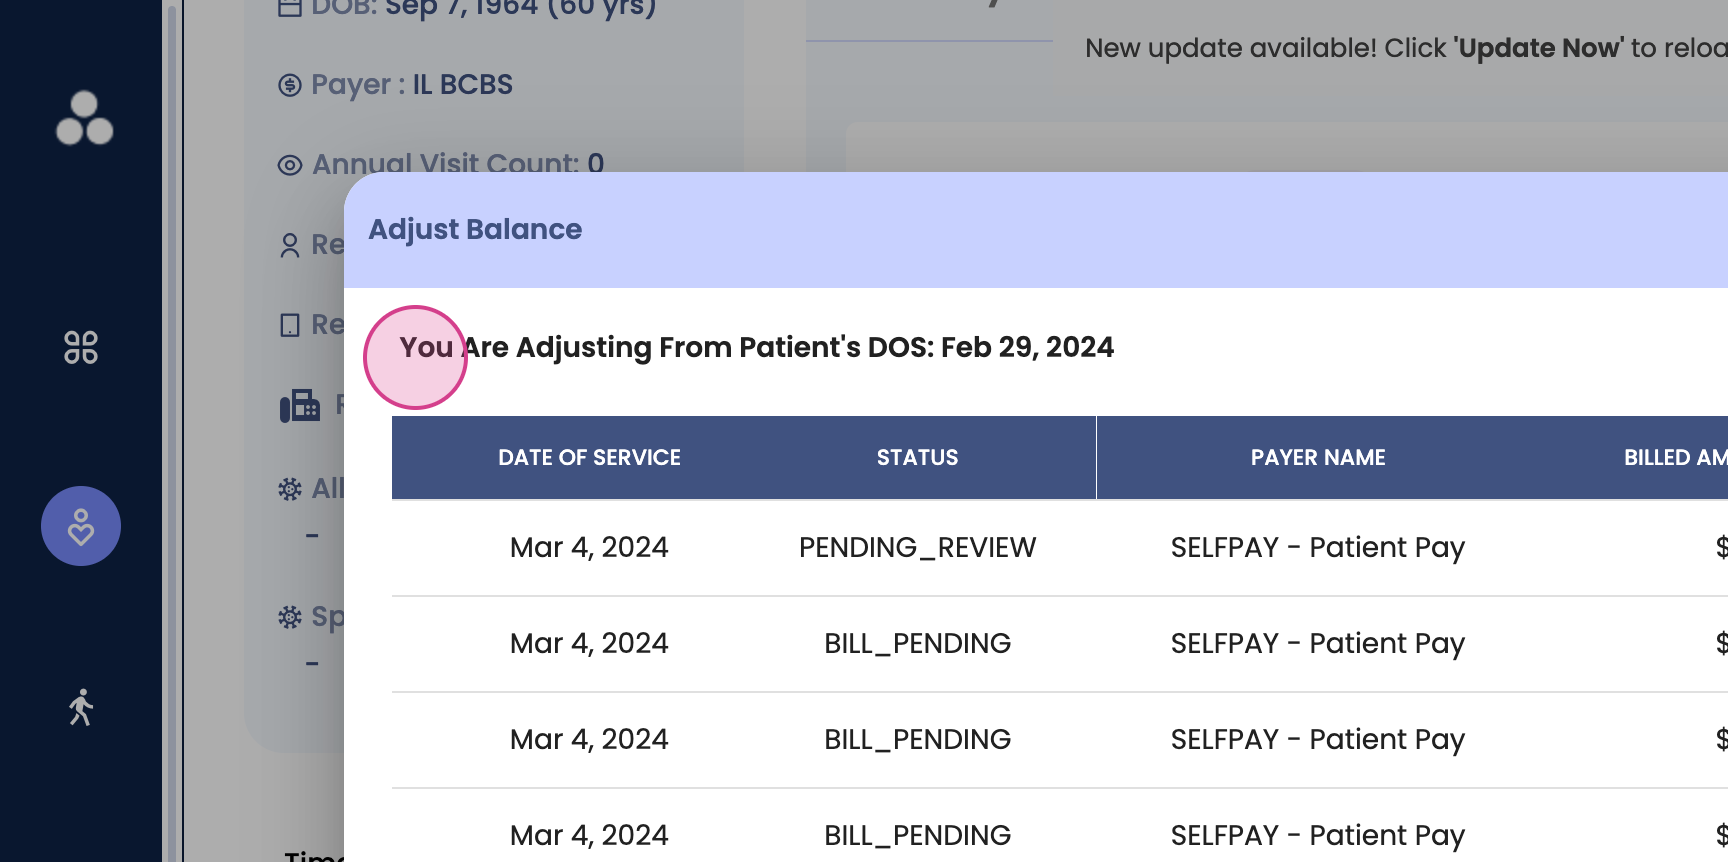The width and height of the screenshot is (1728, 862).
Task: Click the gear icon beside 'All'
Action: coord(290,489)
